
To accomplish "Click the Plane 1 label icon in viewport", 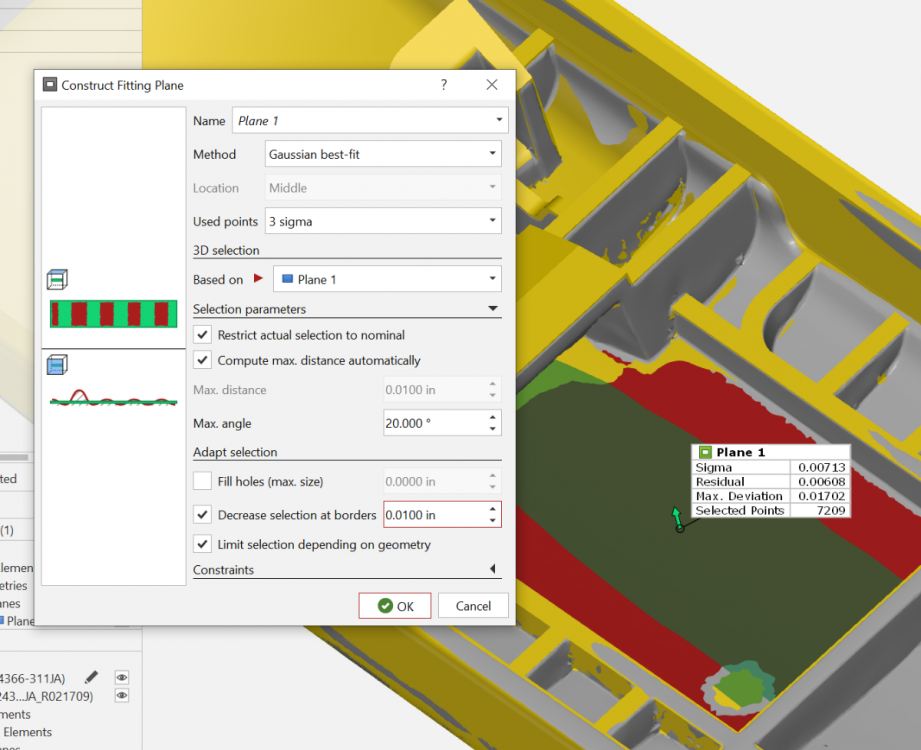I will pyautogui.click(x=705, y=452).
